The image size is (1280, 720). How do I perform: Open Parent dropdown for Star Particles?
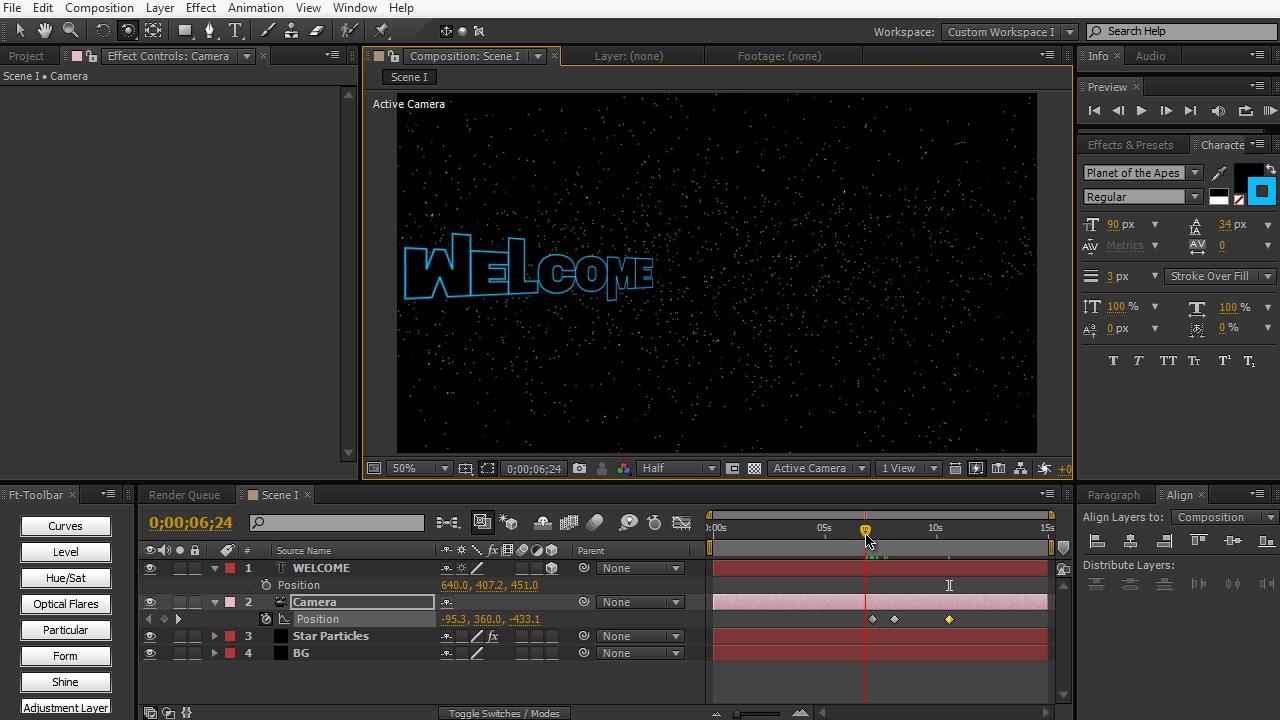(x=640, y=636)
